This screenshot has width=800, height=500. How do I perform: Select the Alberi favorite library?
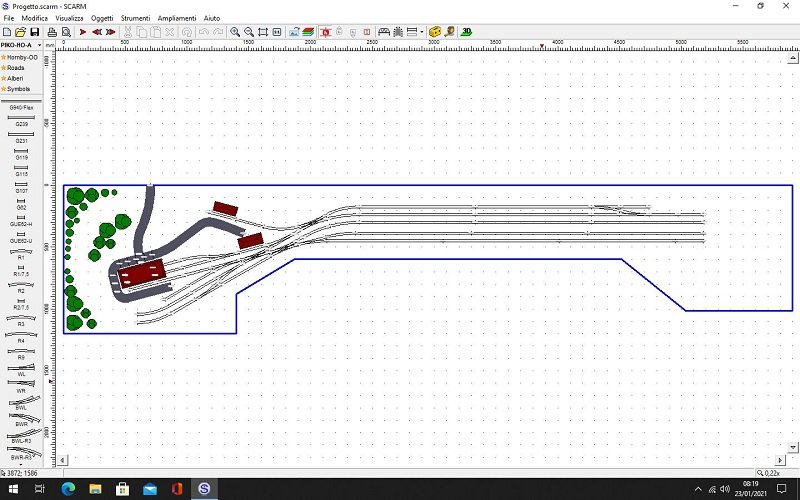[18, 78]
